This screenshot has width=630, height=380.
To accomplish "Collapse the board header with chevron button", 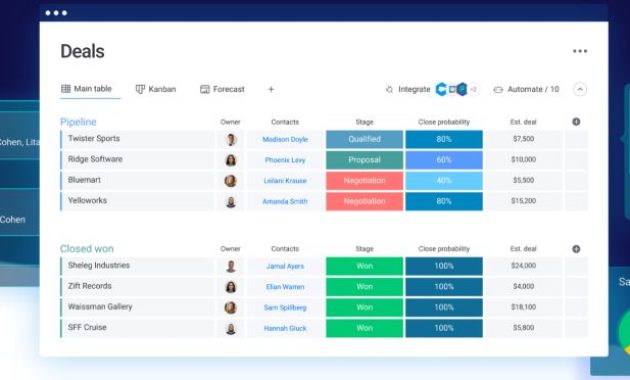I will (580, 89).
